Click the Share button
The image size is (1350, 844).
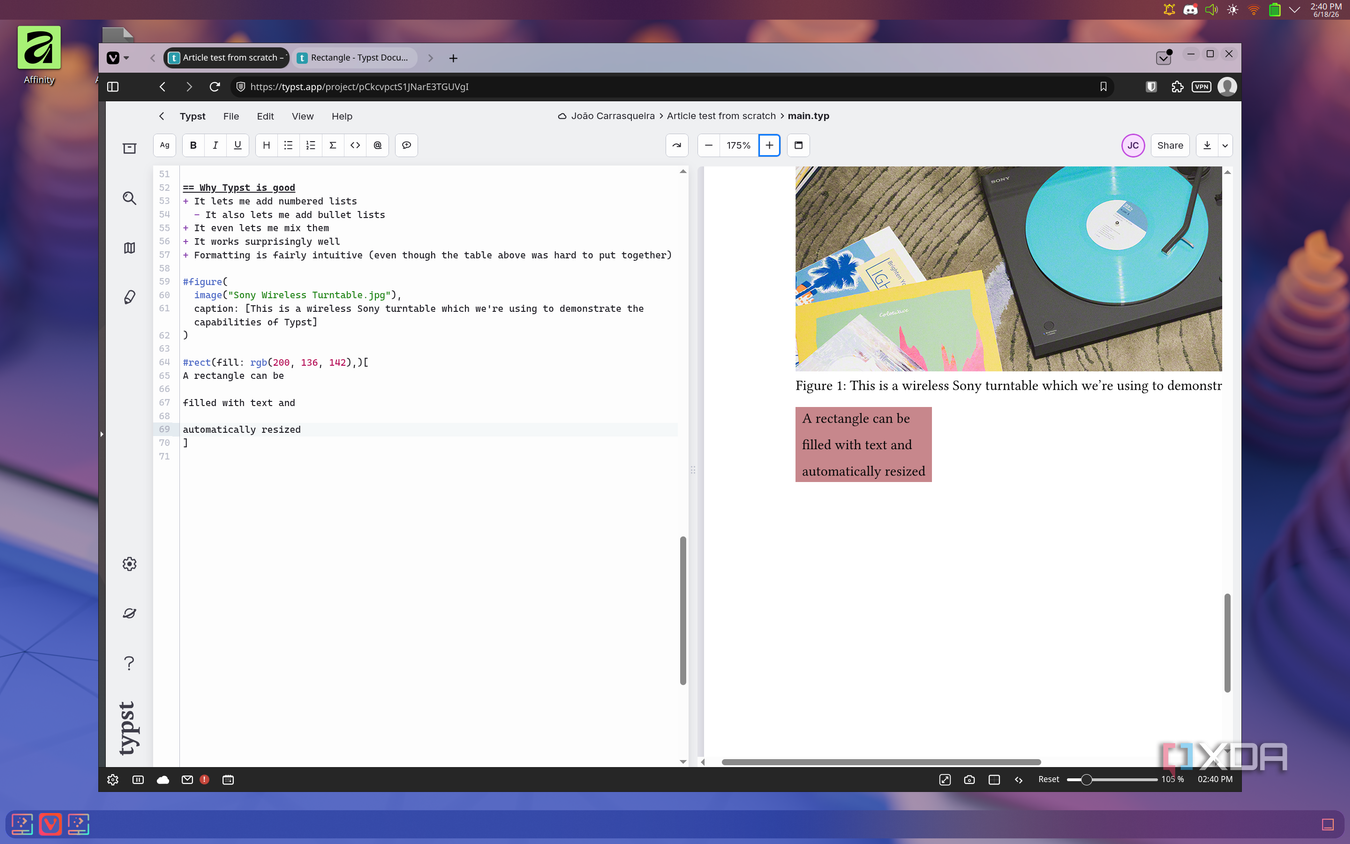pyautogui.click(x=1170, y=145)
